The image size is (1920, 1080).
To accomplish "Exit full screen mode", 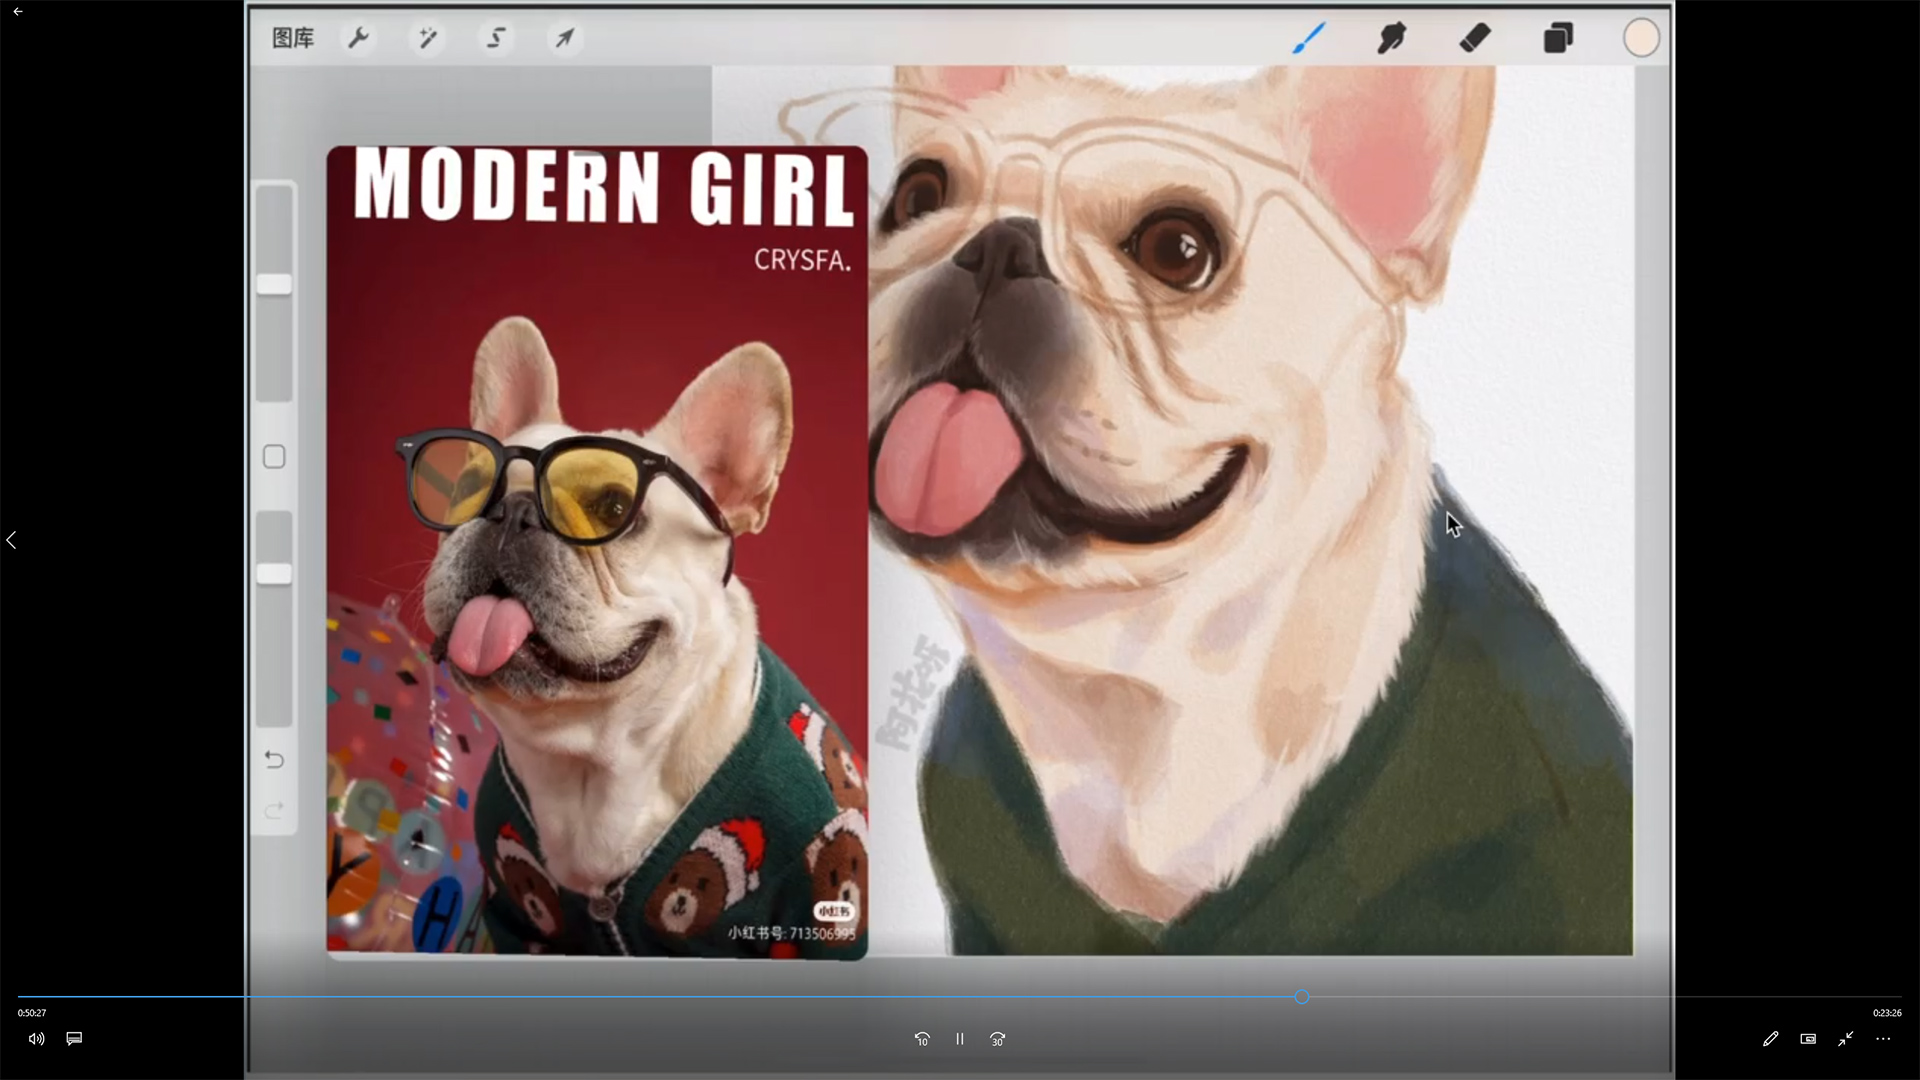I will pos(1846,1039).
